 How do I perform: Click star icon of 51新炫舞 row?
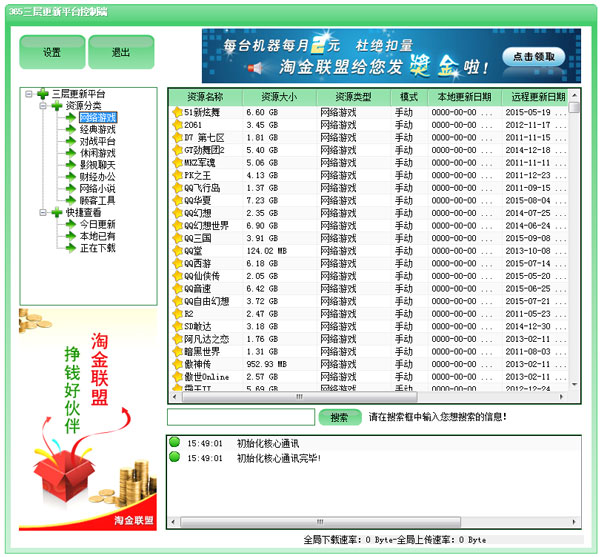pos(178,112)
